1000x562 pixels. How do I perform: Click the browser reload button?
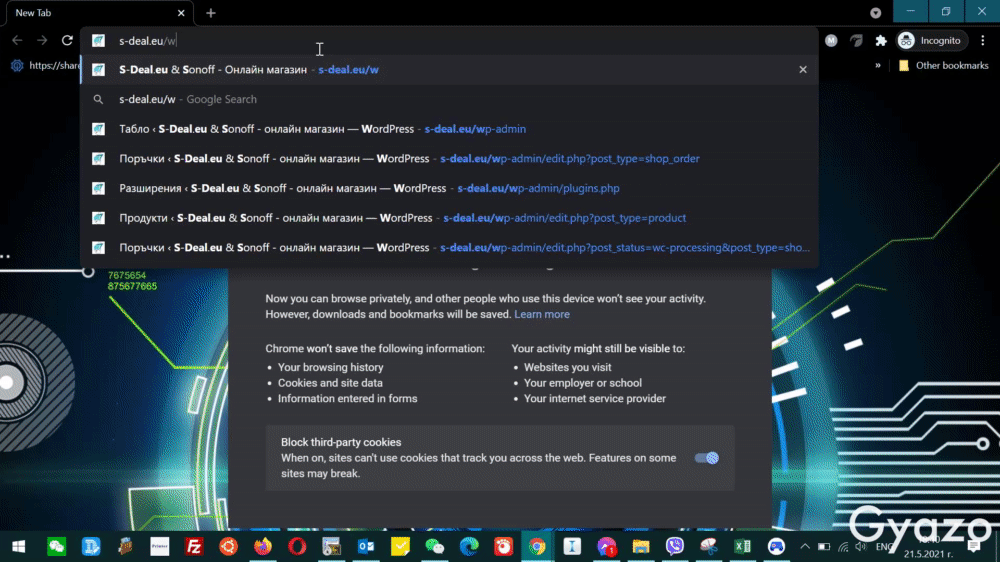point(67,40)
